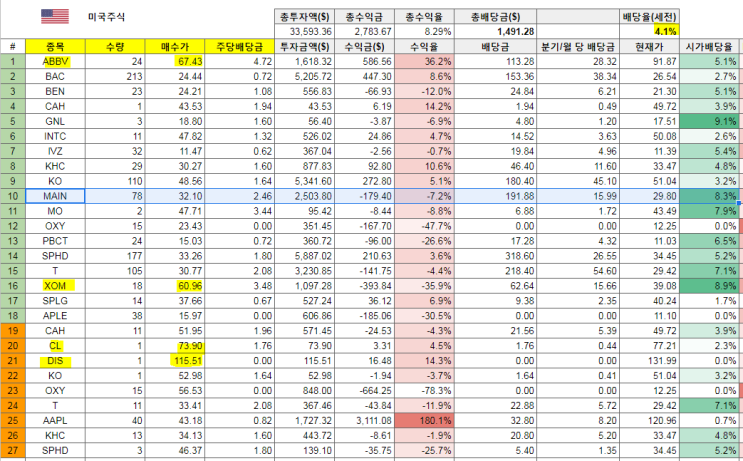743x461 pixels.
Task: Select the PBCT ticker cell
Action: click(55, 241)
